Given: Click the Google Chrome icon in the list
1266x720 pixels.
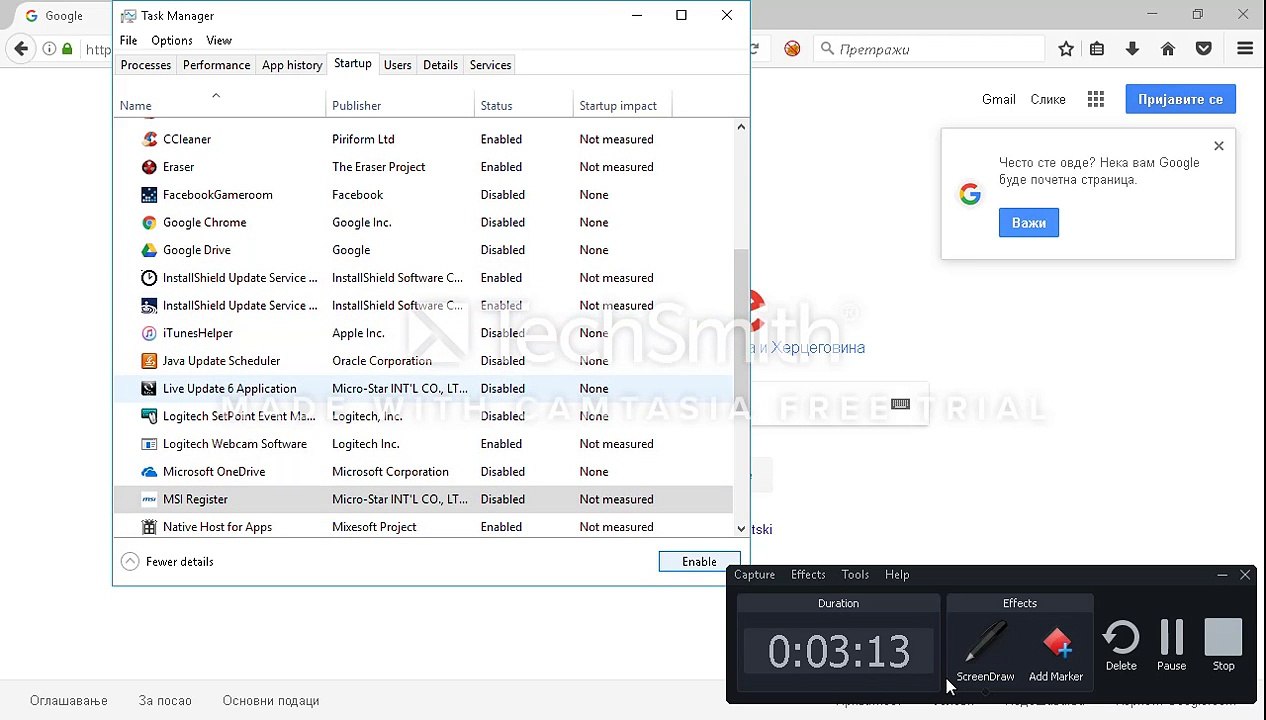Looking at the screenshot, I should tap(149, 222).
